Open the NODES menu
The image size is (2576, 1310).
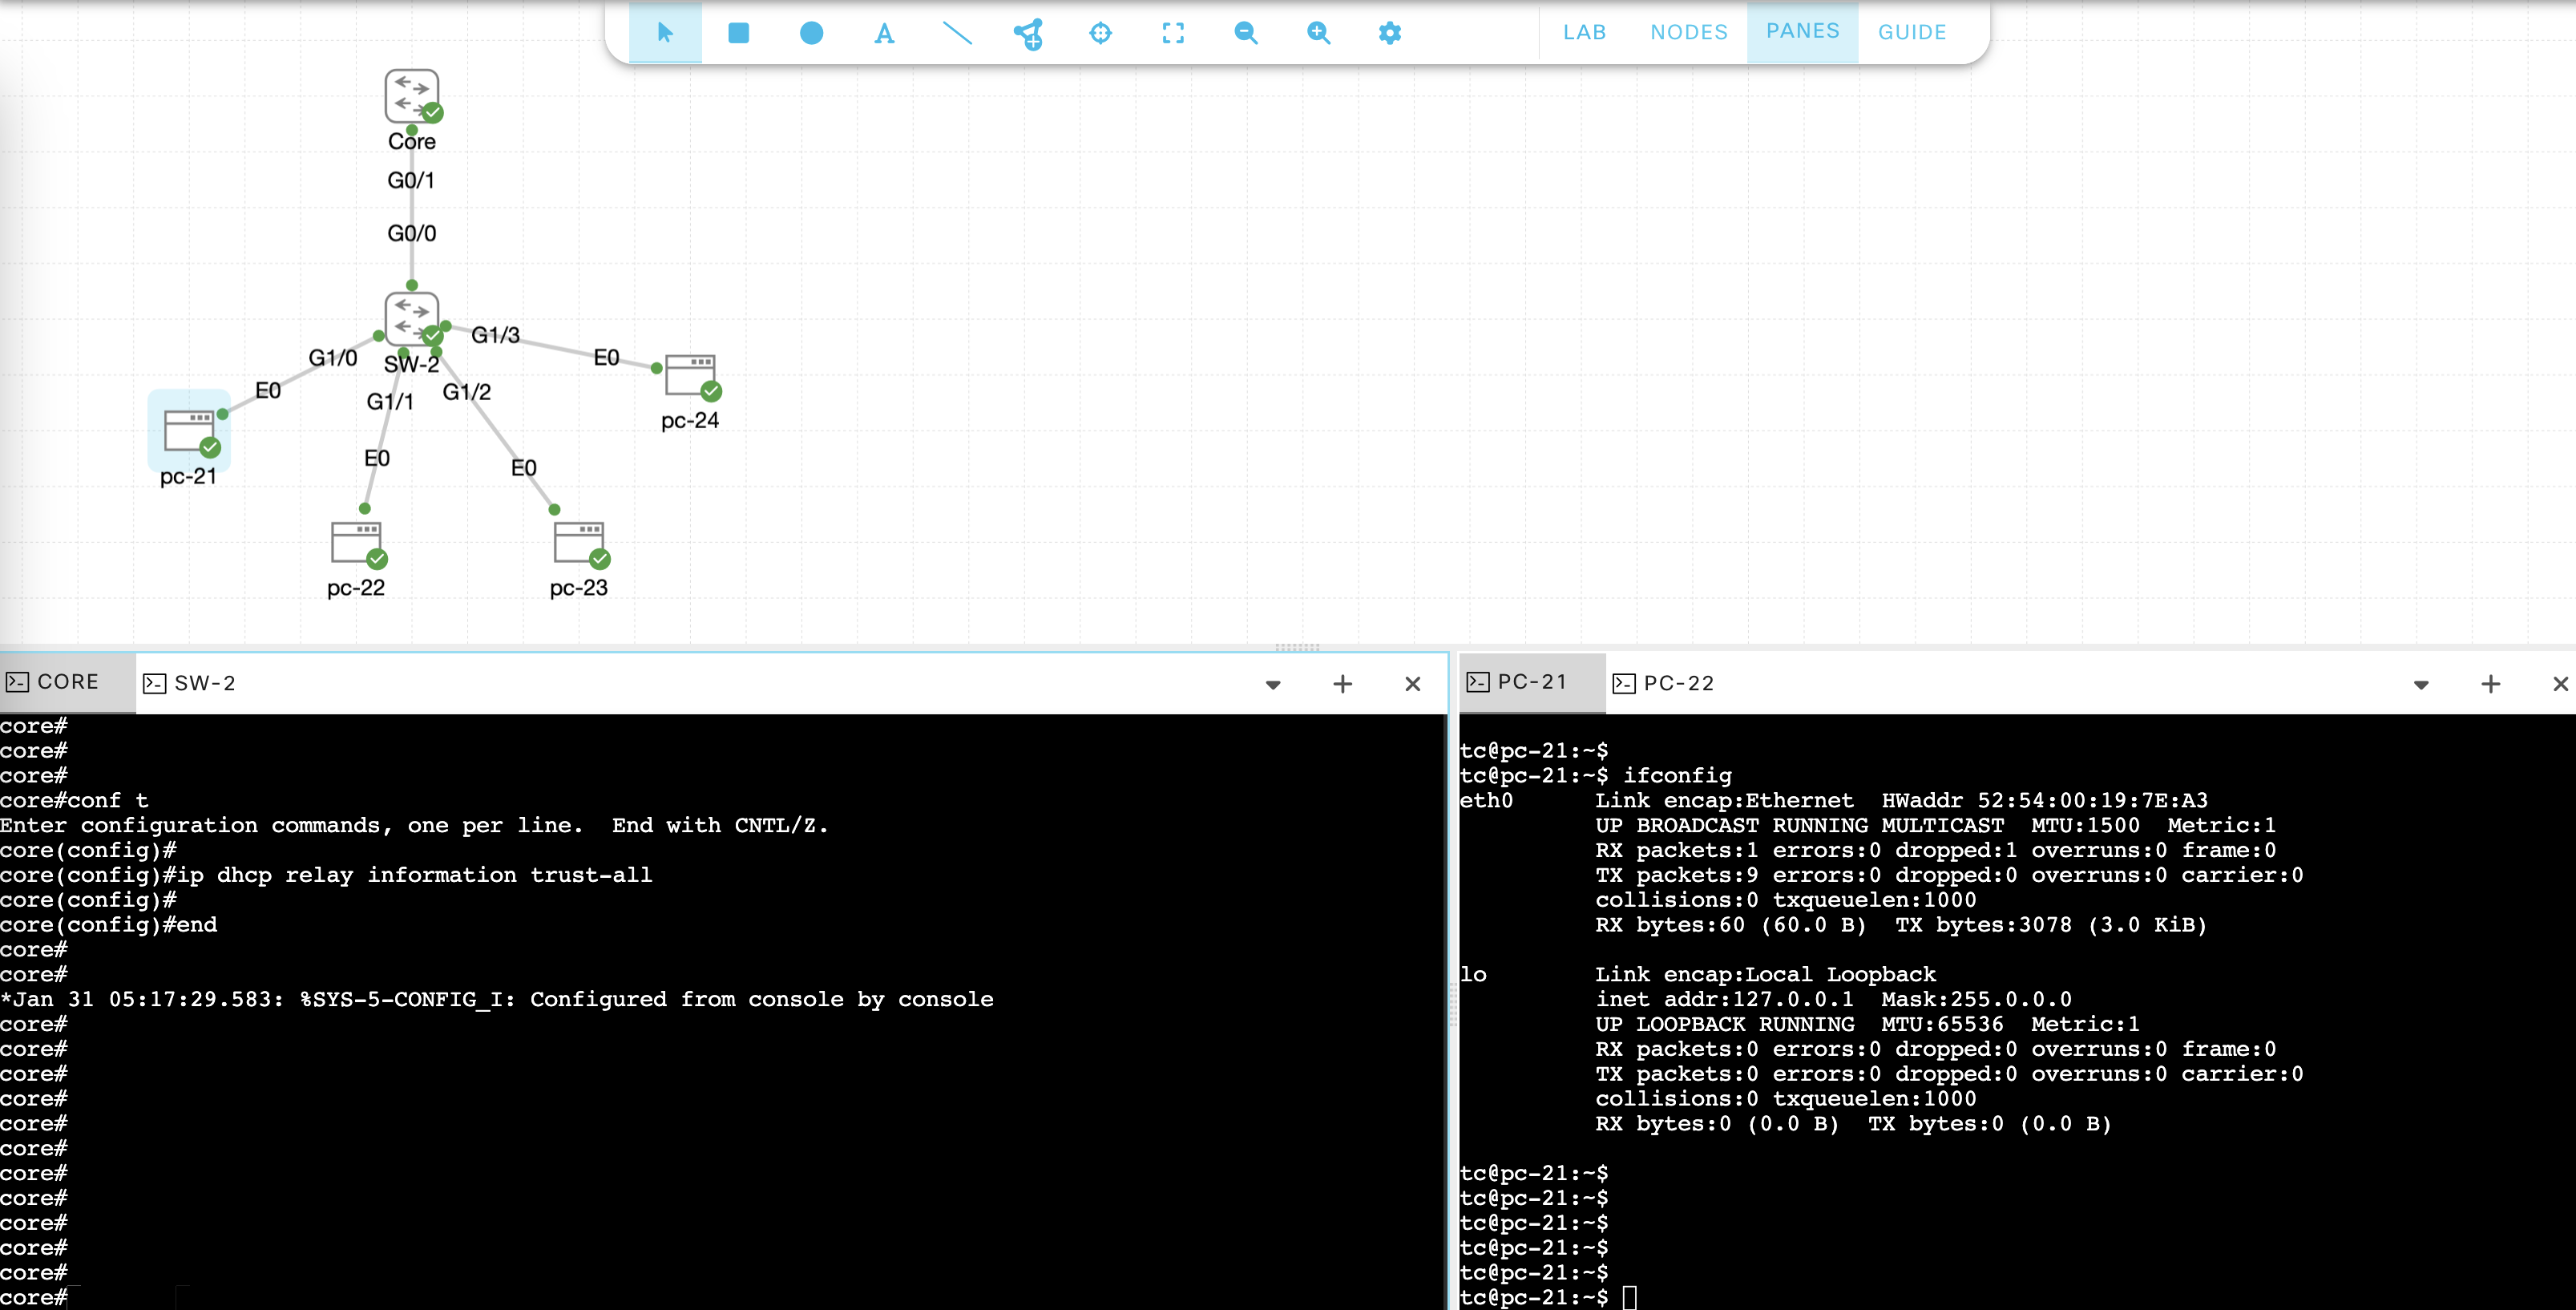tap(1688, 32)
